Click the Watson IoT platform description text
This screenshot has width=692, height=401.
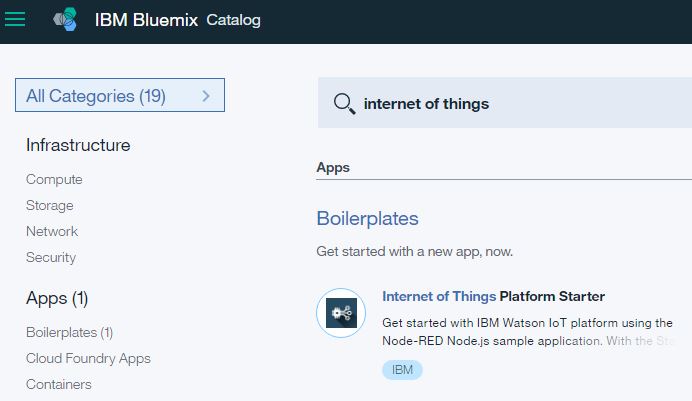tap(528, 332)
